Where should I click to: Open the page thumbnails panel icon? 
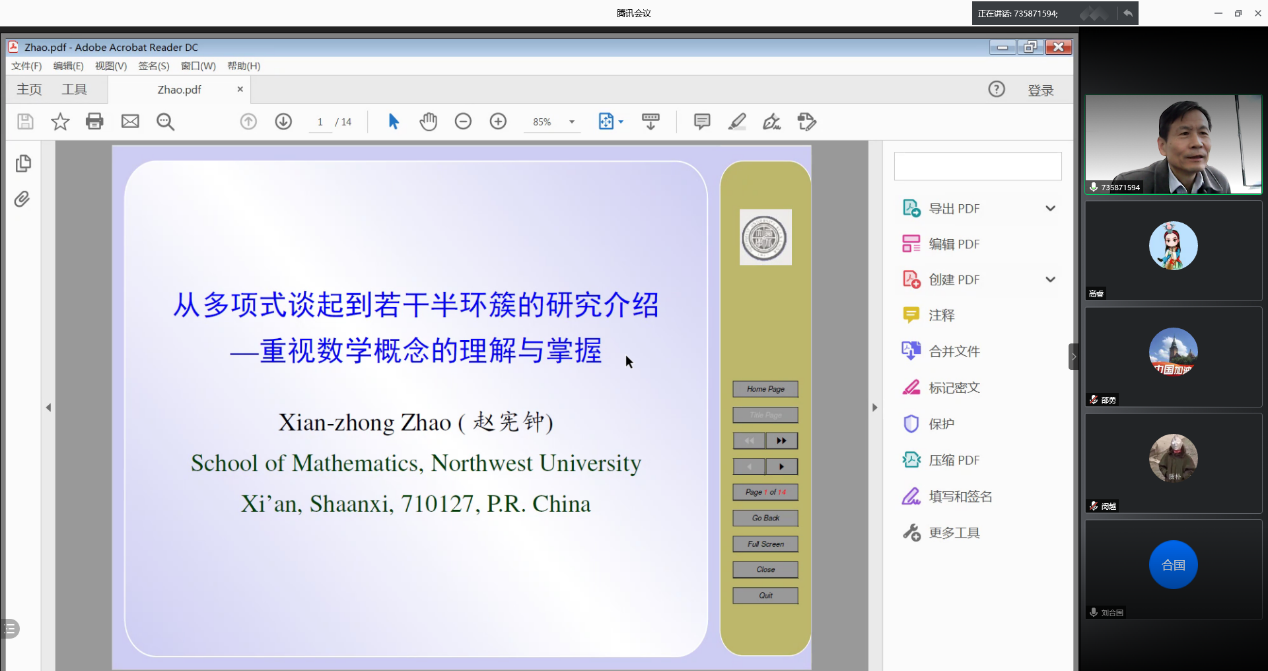click(x=23, y=163)
